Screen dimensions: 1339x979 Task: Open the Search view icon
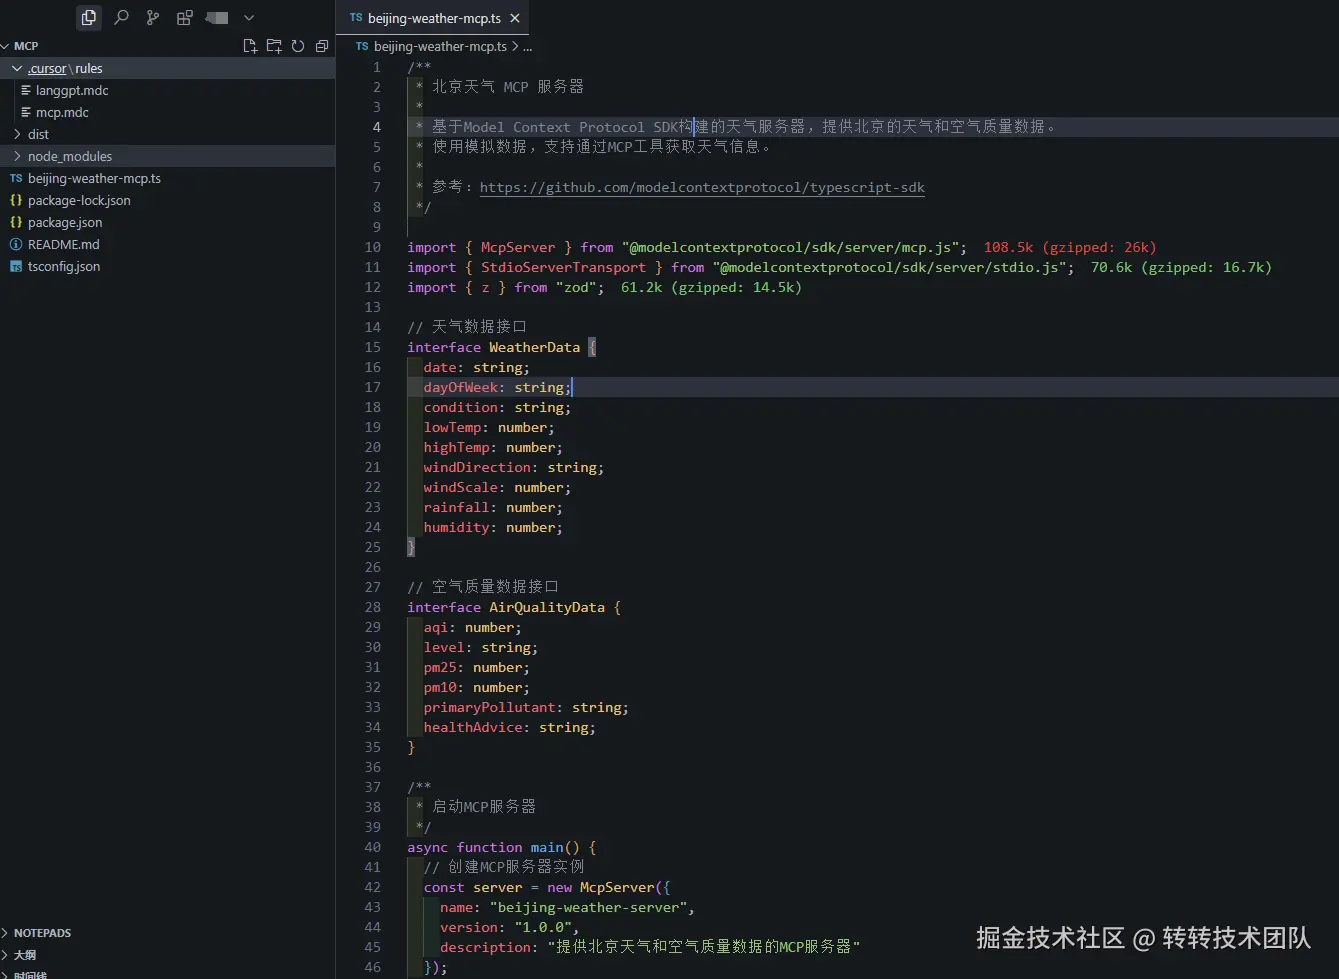tap(121, 17)
